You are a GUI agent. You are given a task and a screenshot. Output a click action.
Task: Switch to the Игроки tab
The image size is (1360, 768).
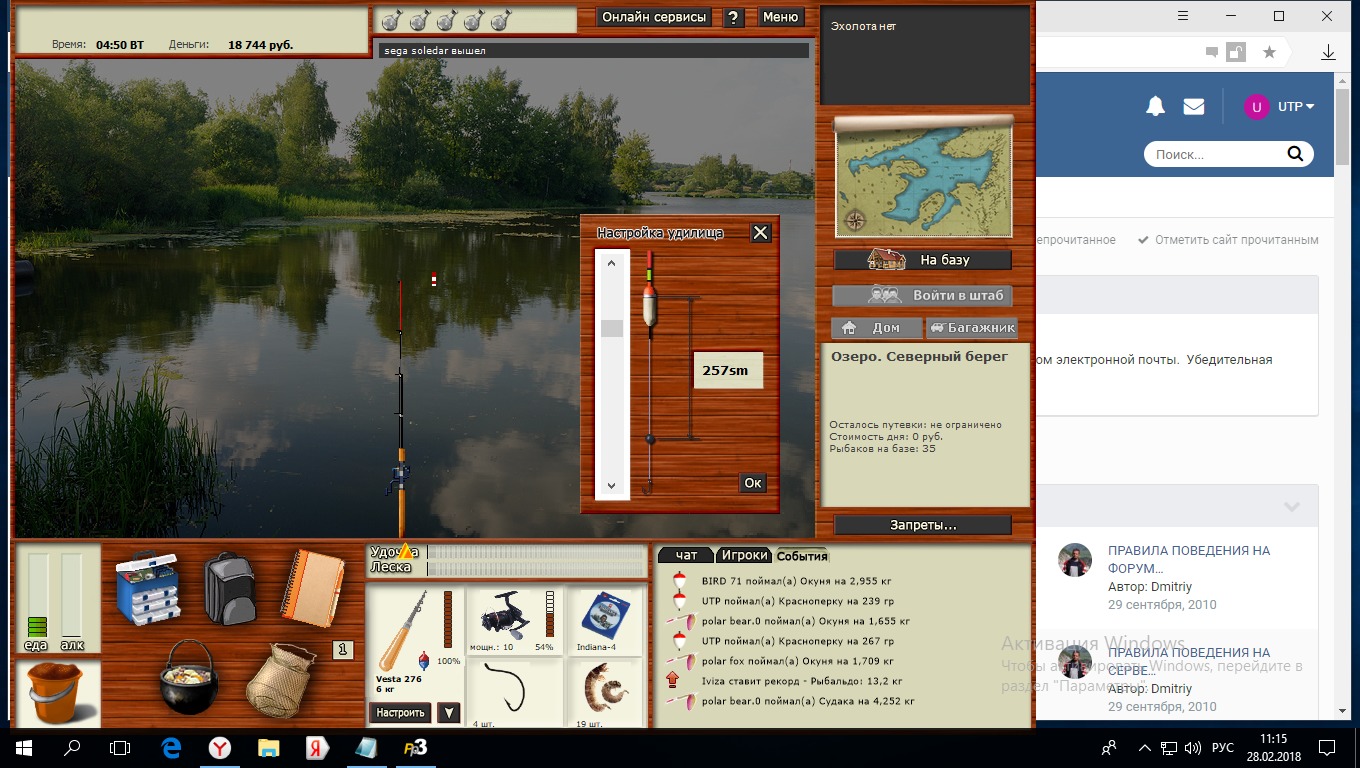point(744,555)
